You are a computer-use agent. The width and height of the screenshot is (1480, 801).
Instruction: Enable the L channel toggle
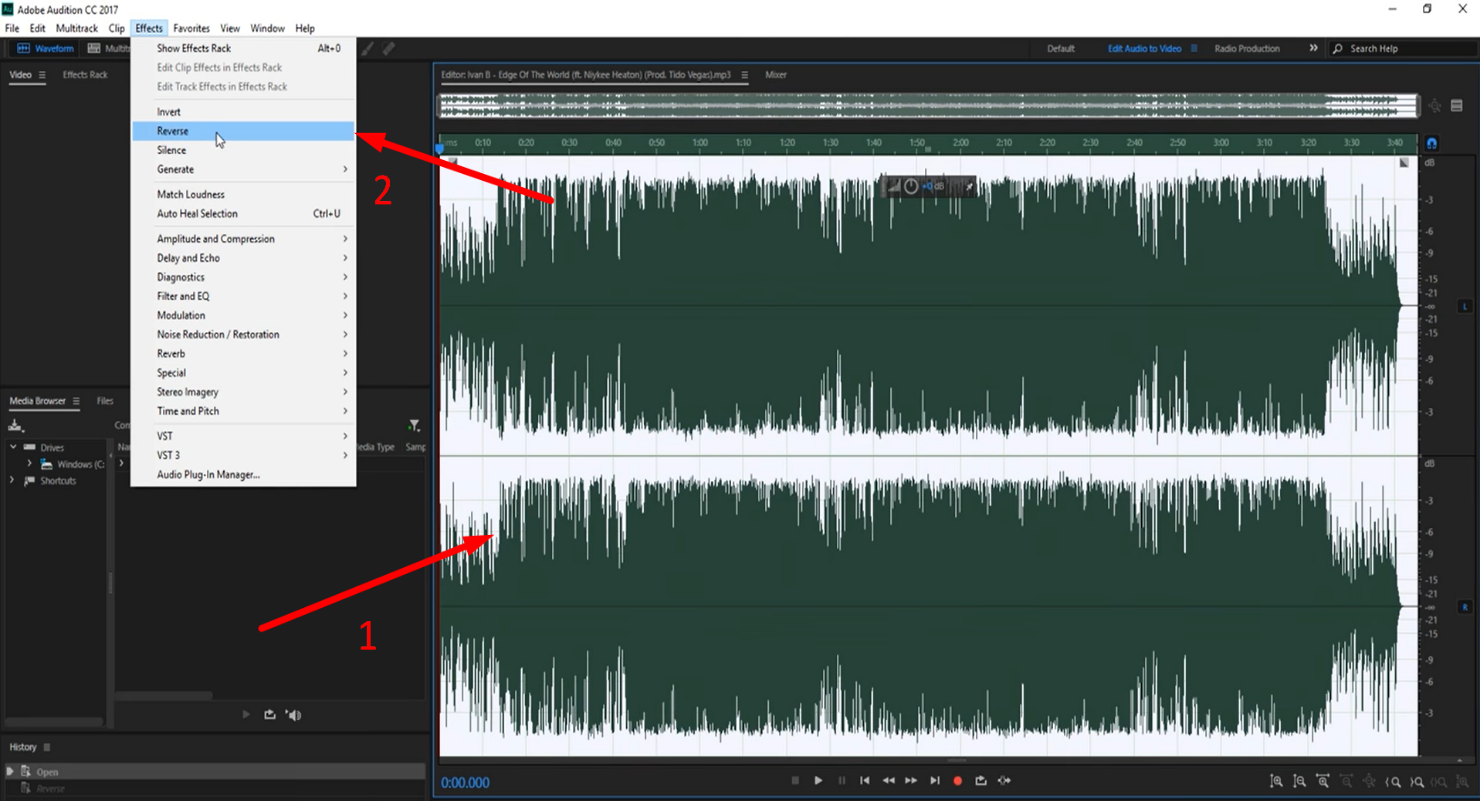pos(1464,305)
